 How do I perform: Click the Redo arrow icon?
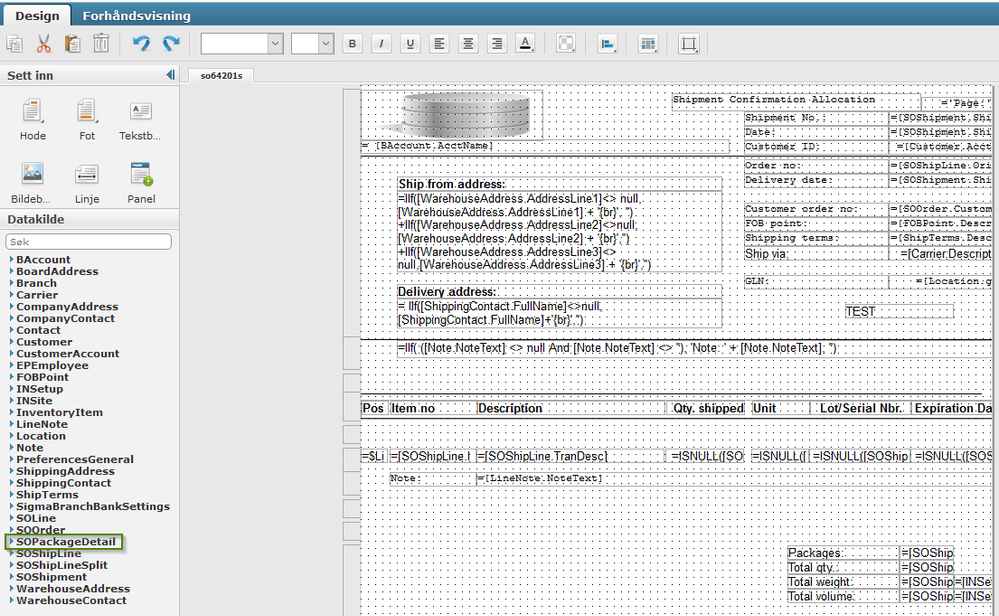click(171, 44)
